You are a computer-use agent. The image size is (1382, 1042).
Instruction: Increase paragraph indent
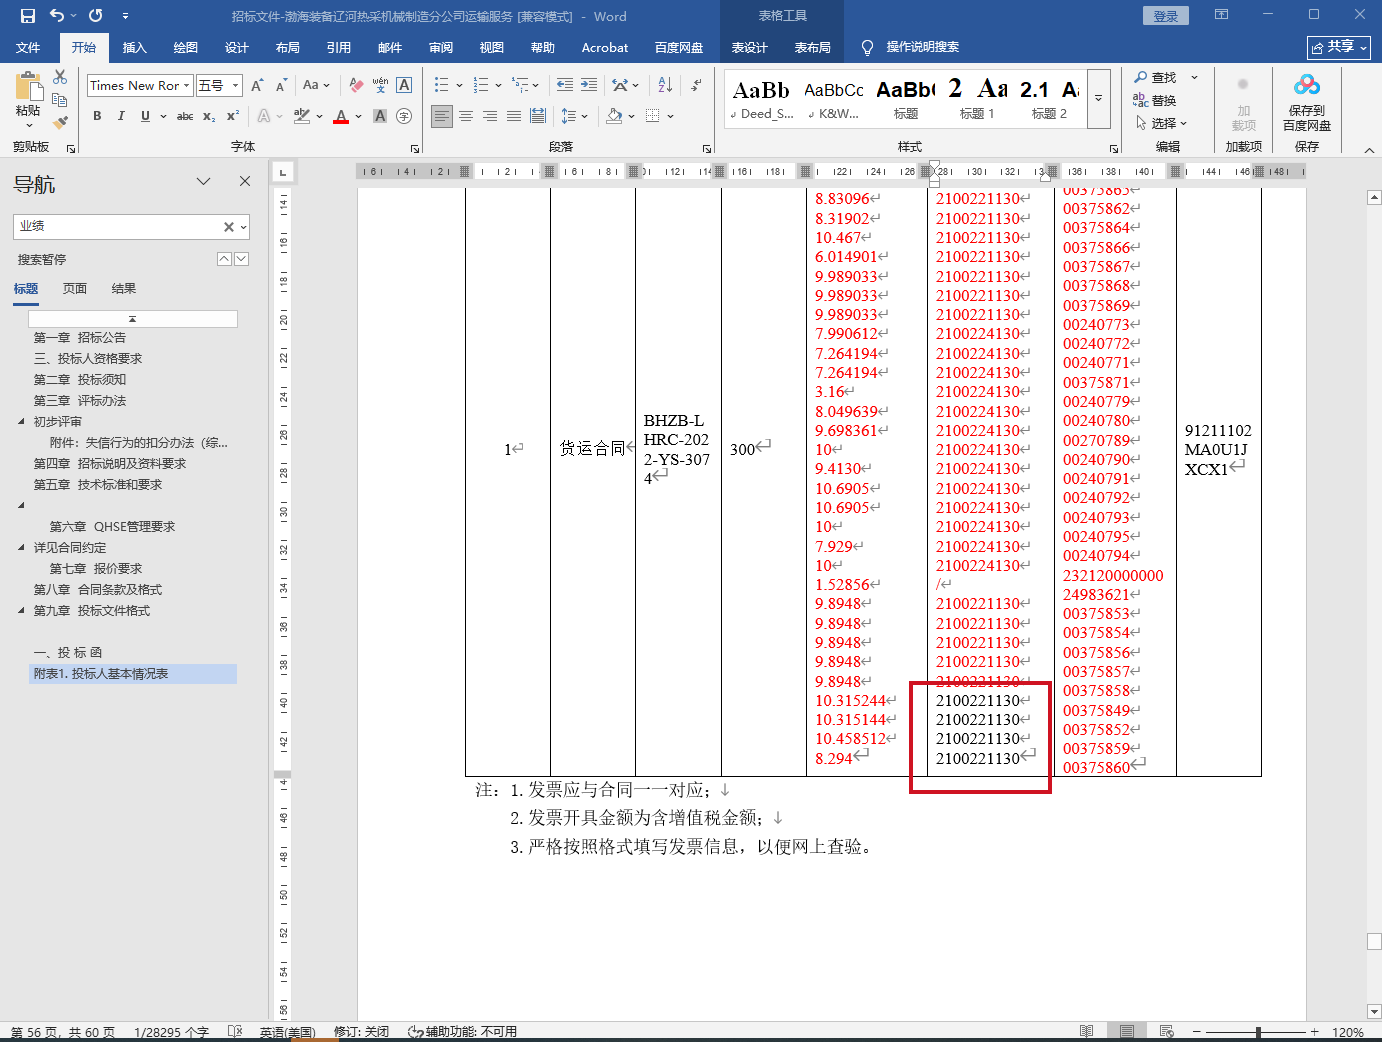(589, 85)
